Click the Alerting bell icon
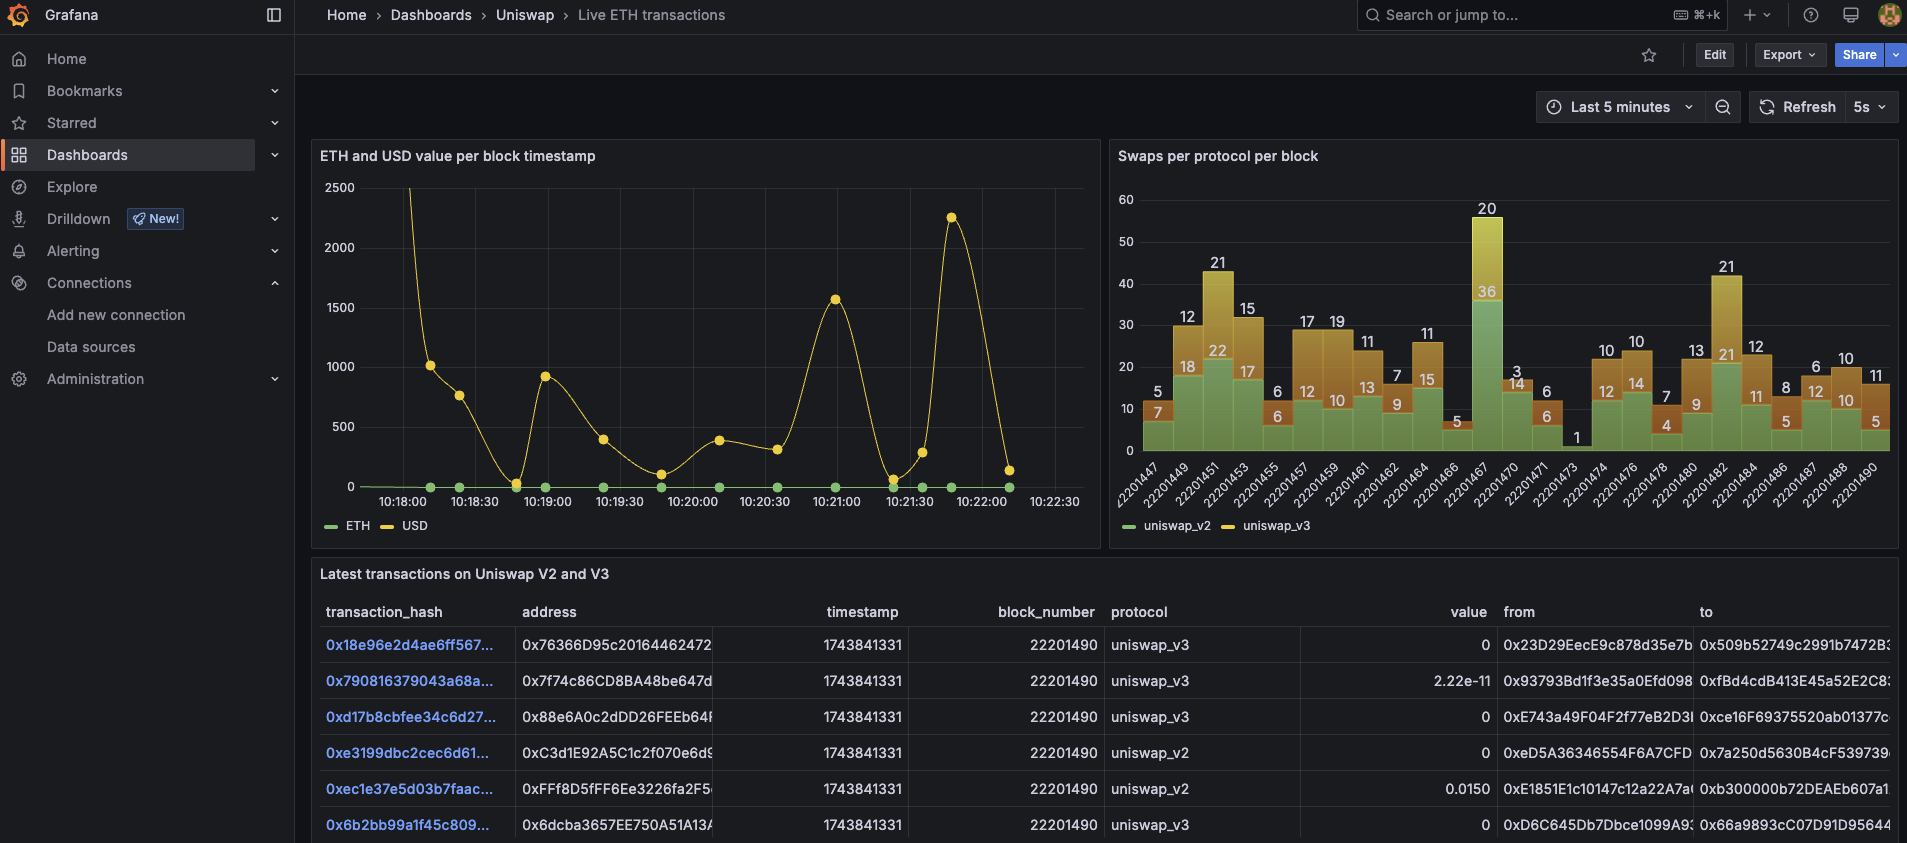Image resolution: width=1907 pixels, height=843 pixels. pyautogui.click(x=19, y=251)
